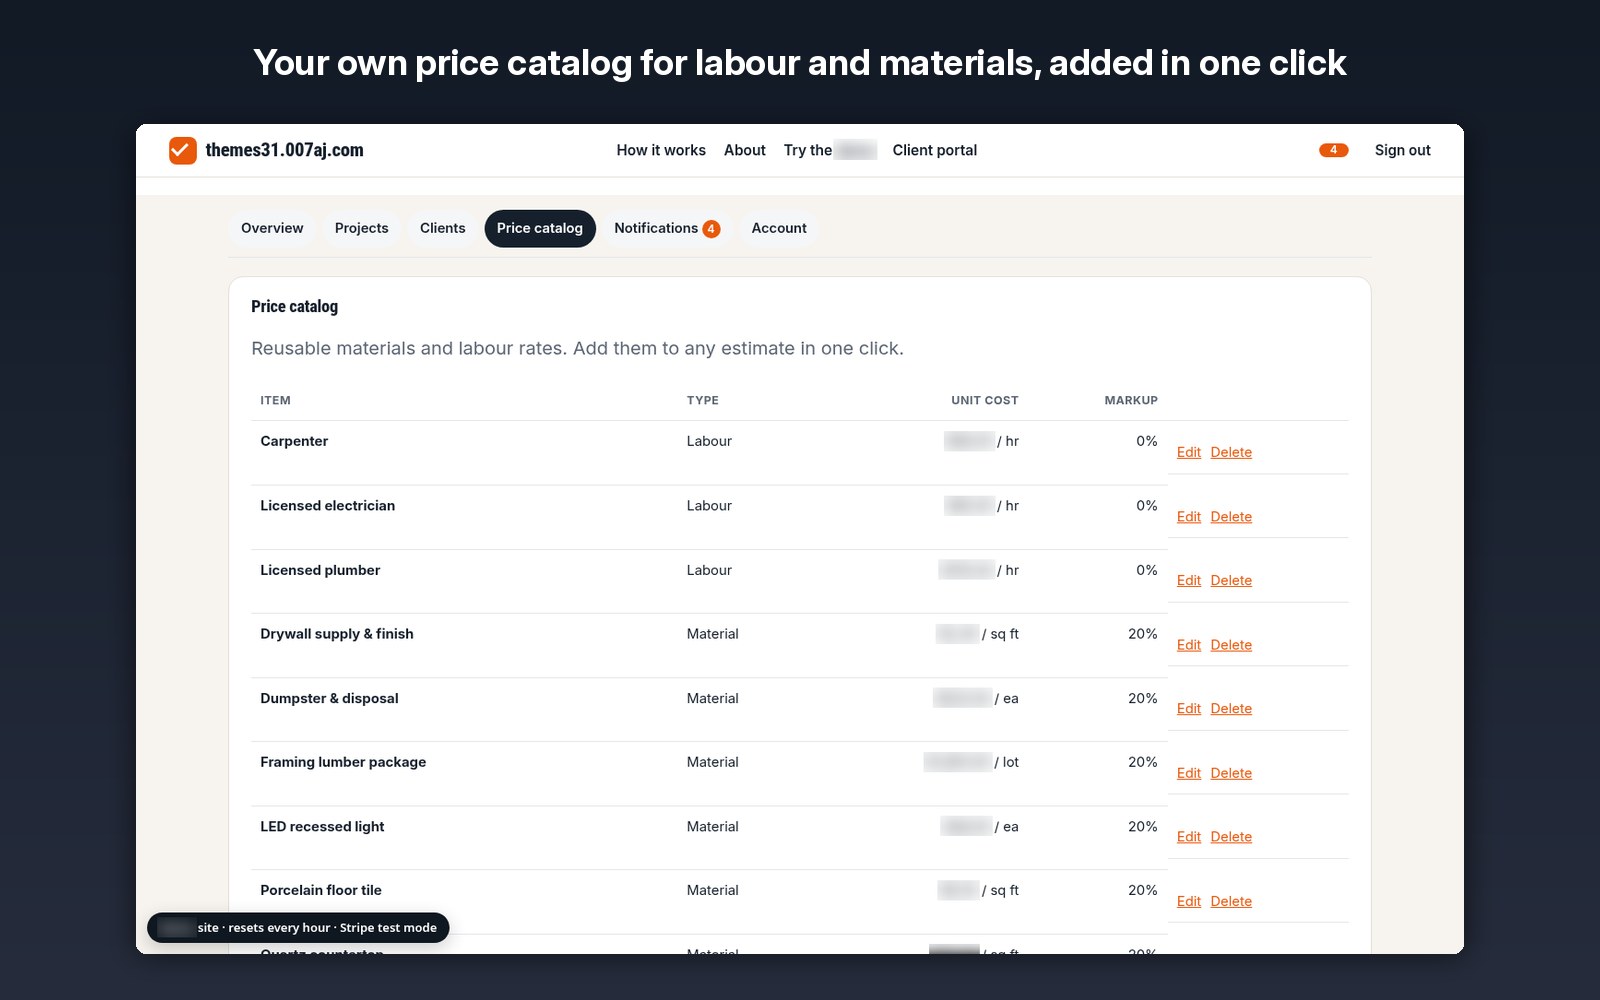Screen dimensions: 1600x1000
Task: Click the Framing lumber package name
Action: tap(343, 762)
